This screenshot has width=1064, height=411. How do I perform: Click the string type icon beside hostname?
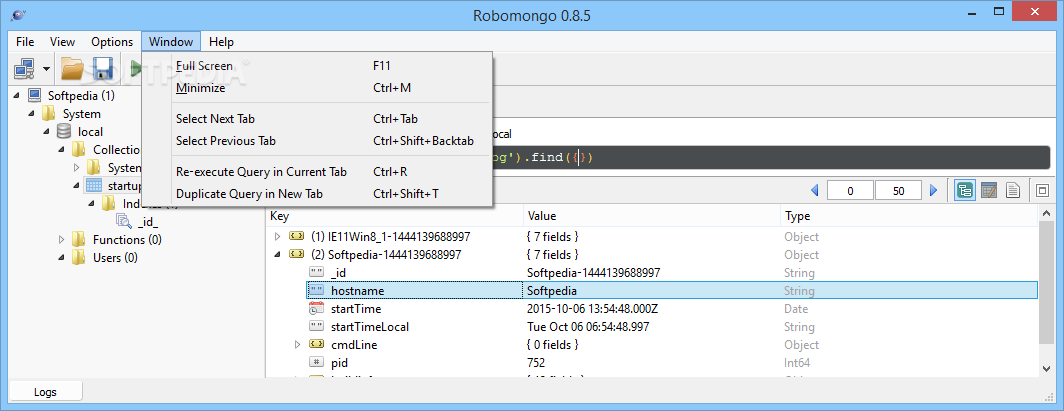coord(317,290)
